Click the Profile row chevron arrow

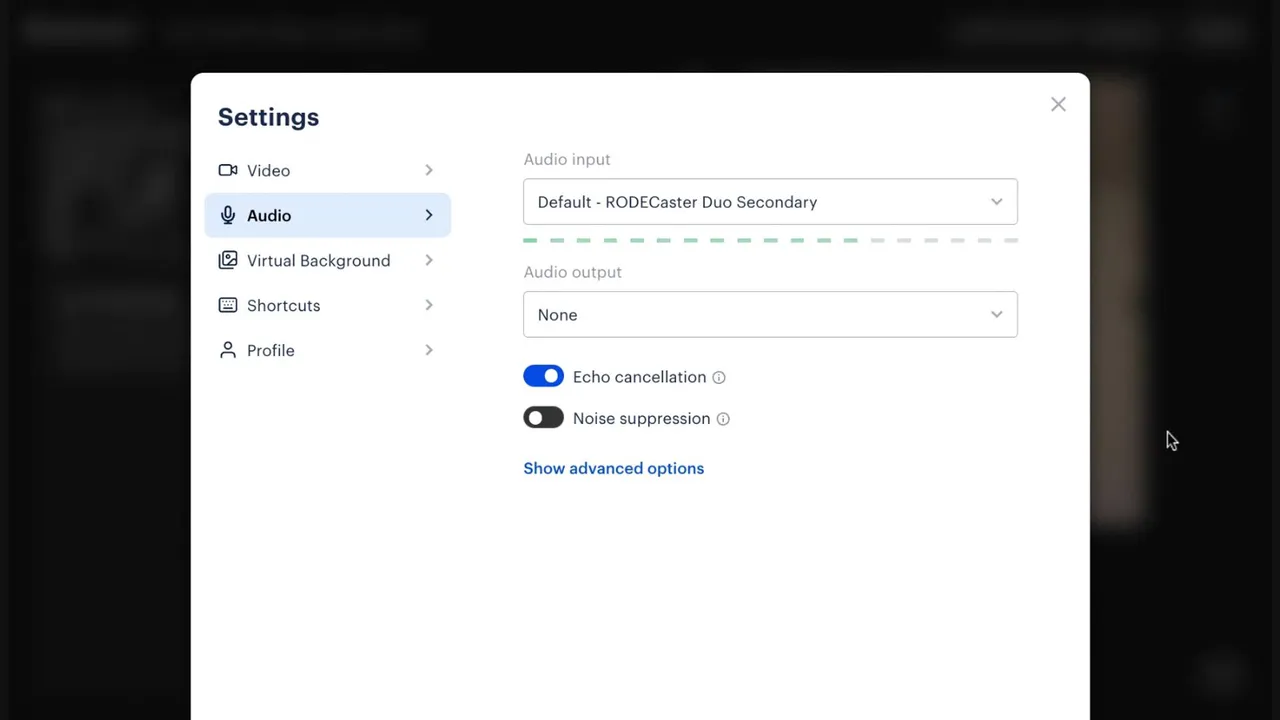click(x=429, y=350)
